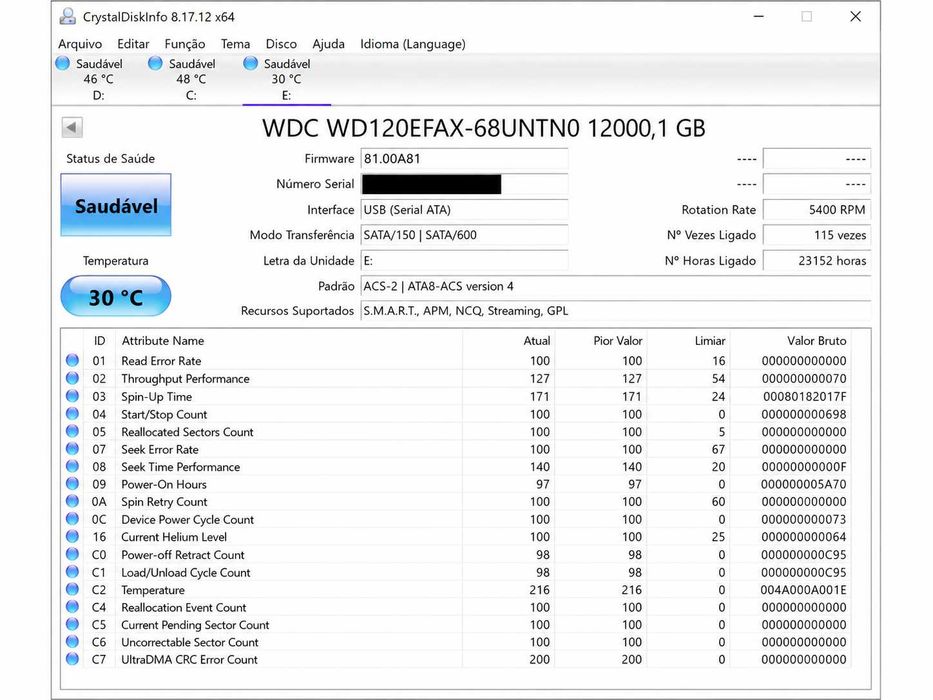Click the 'Status de Saúde' label
Screen dimensions: 933x700
pos(110,159)
